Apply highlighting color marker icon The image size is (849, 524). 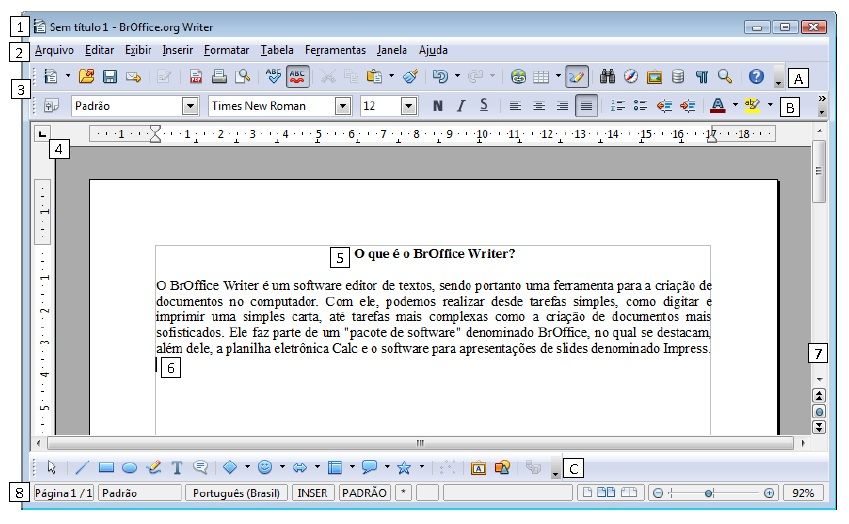coord(752,105)
